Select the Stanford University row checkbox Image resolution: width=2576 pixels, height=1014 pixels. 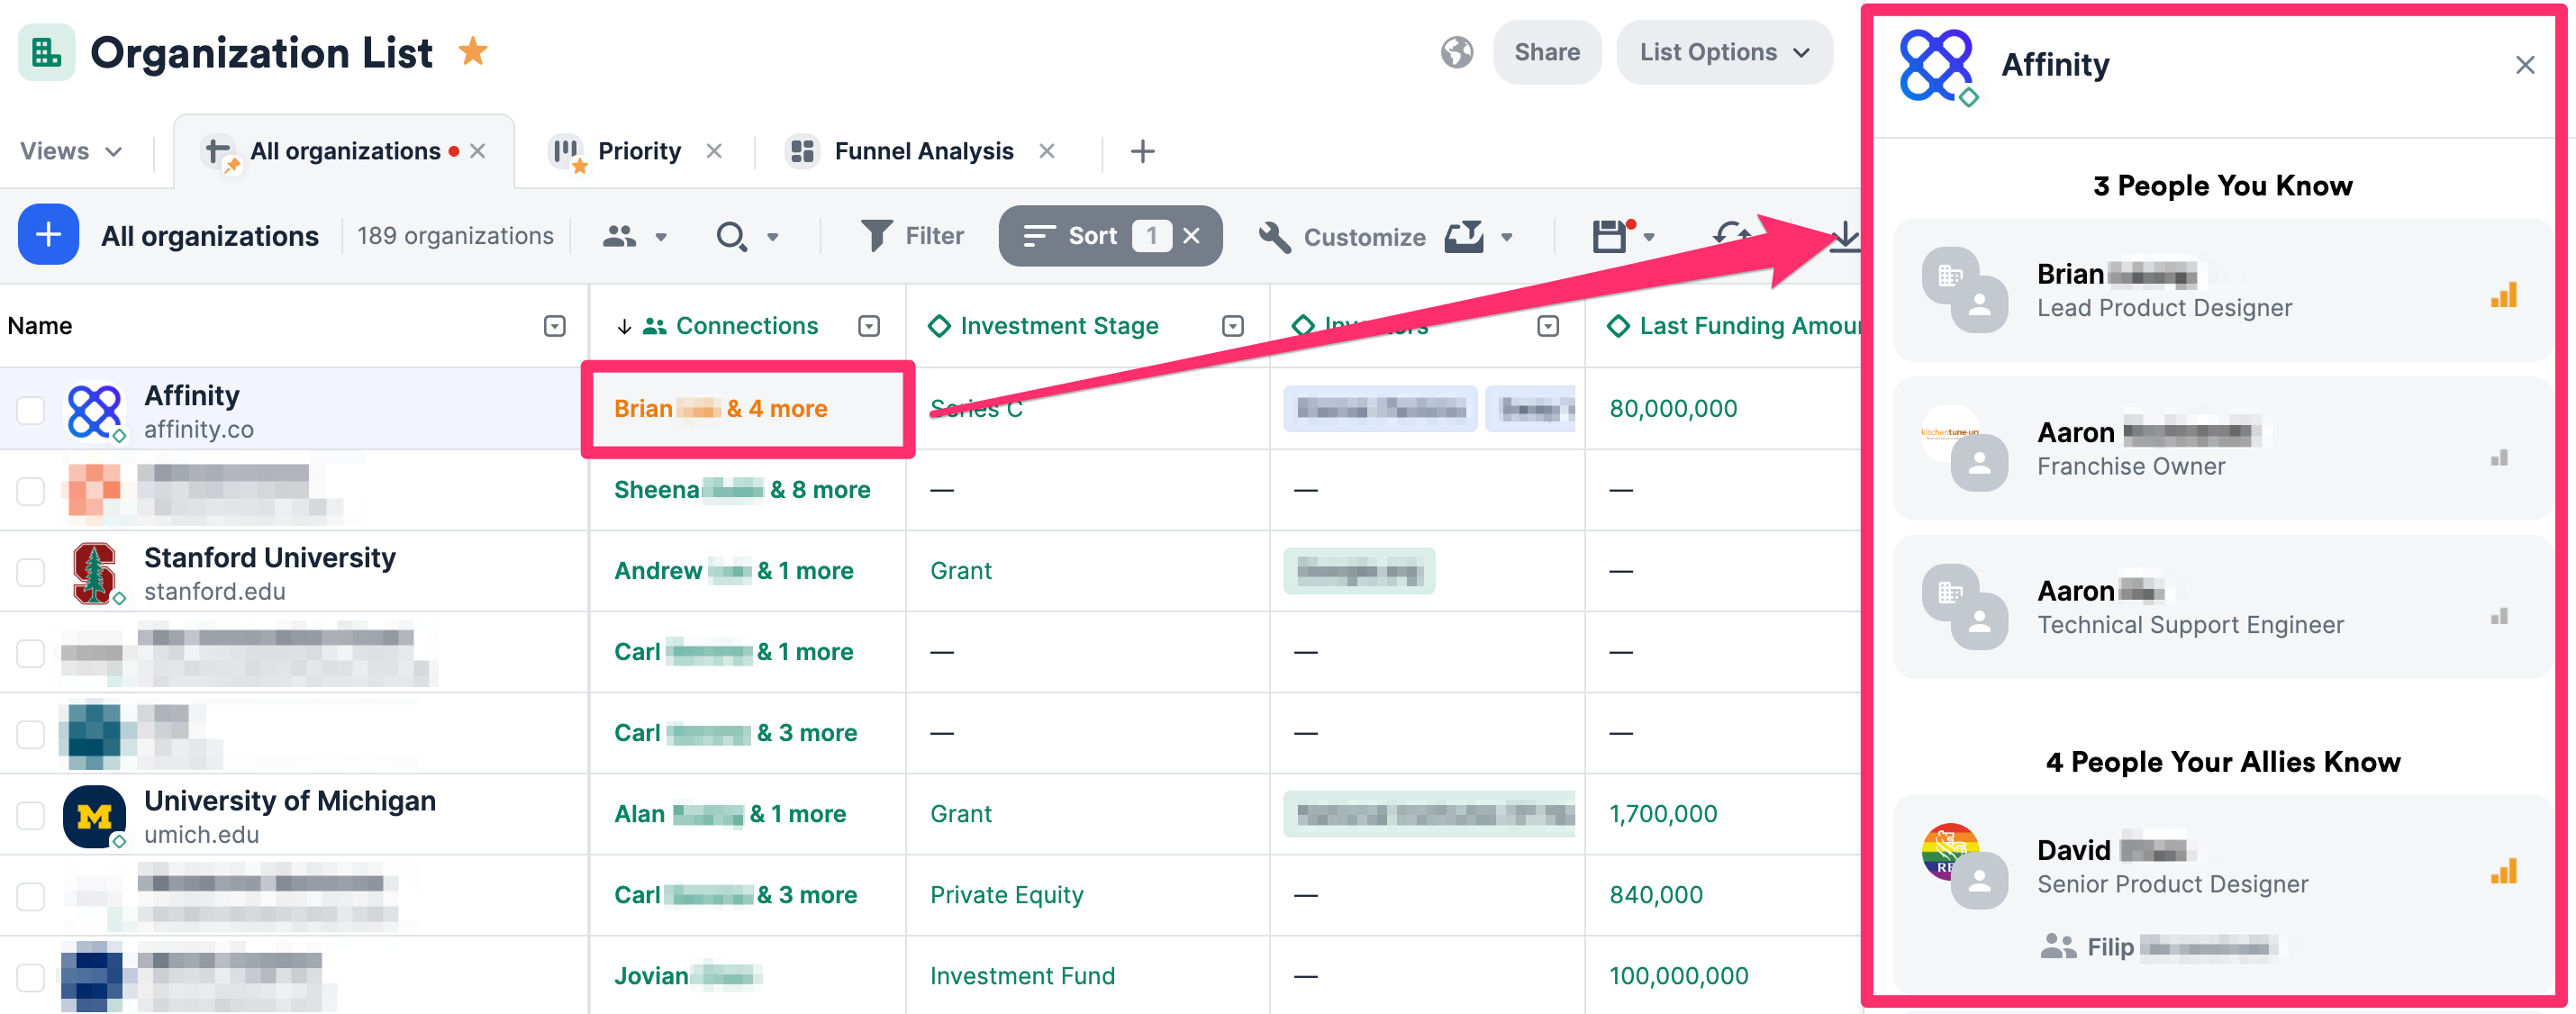pyautogui.click(x=30, y=571)
